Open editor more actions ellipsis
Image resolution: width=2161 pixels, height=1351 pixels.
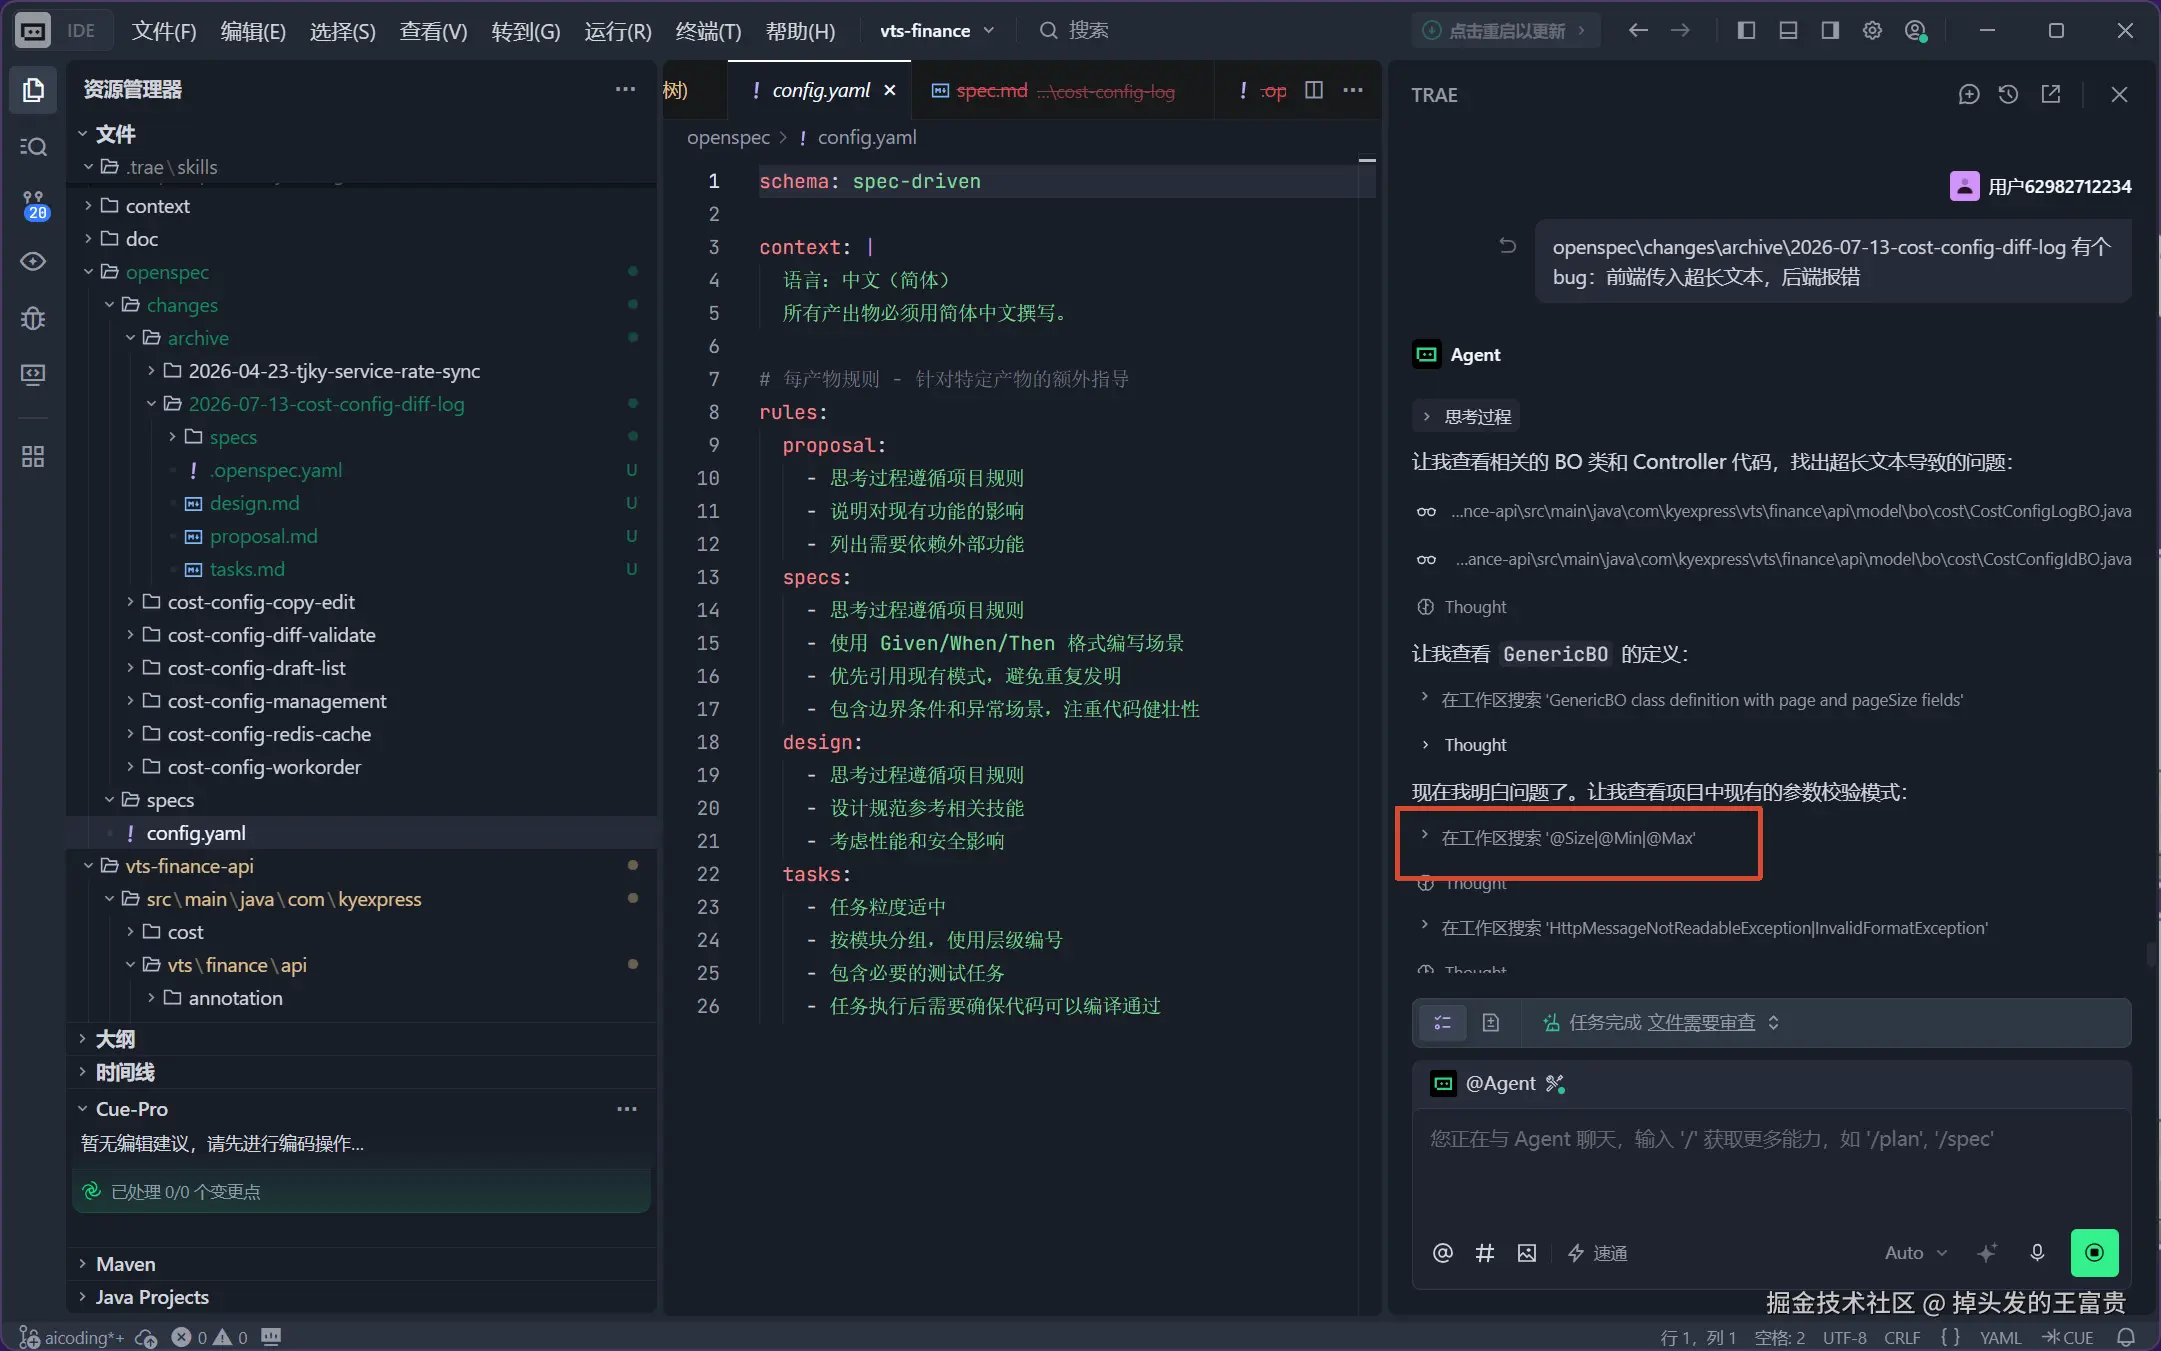coord(1353,90)
